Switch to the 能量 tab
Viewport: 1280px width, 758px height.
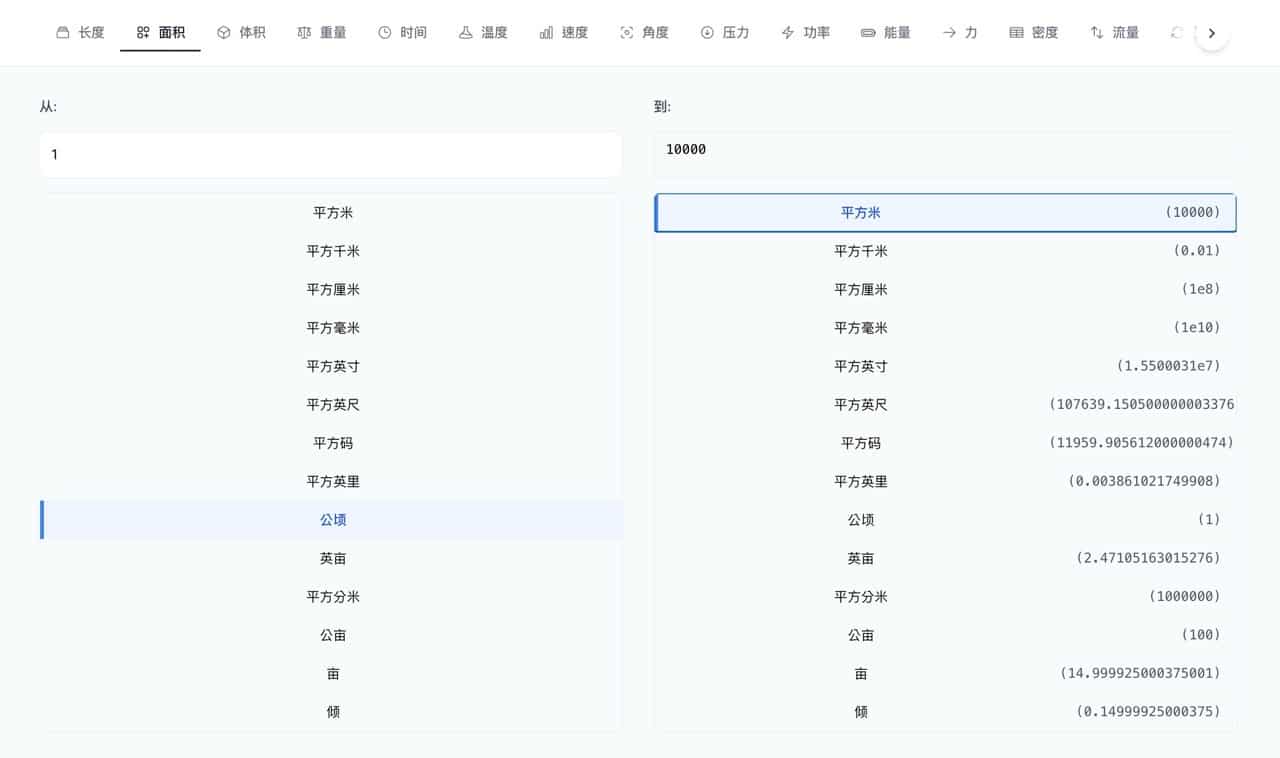pos(886,33)
